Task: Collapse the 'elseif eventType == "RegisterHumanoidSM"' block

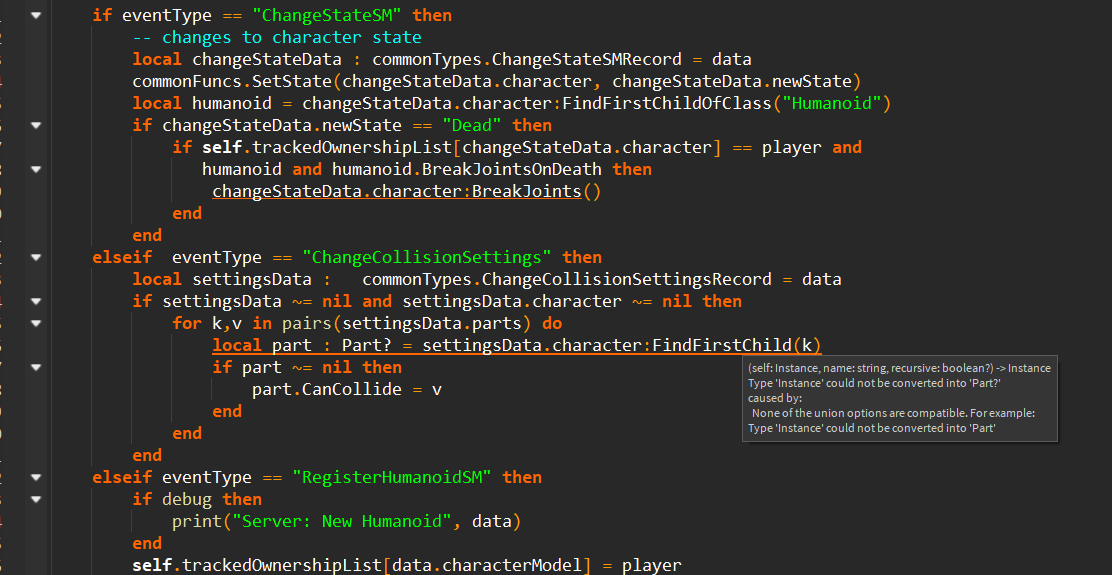Action: click(36, 477)
